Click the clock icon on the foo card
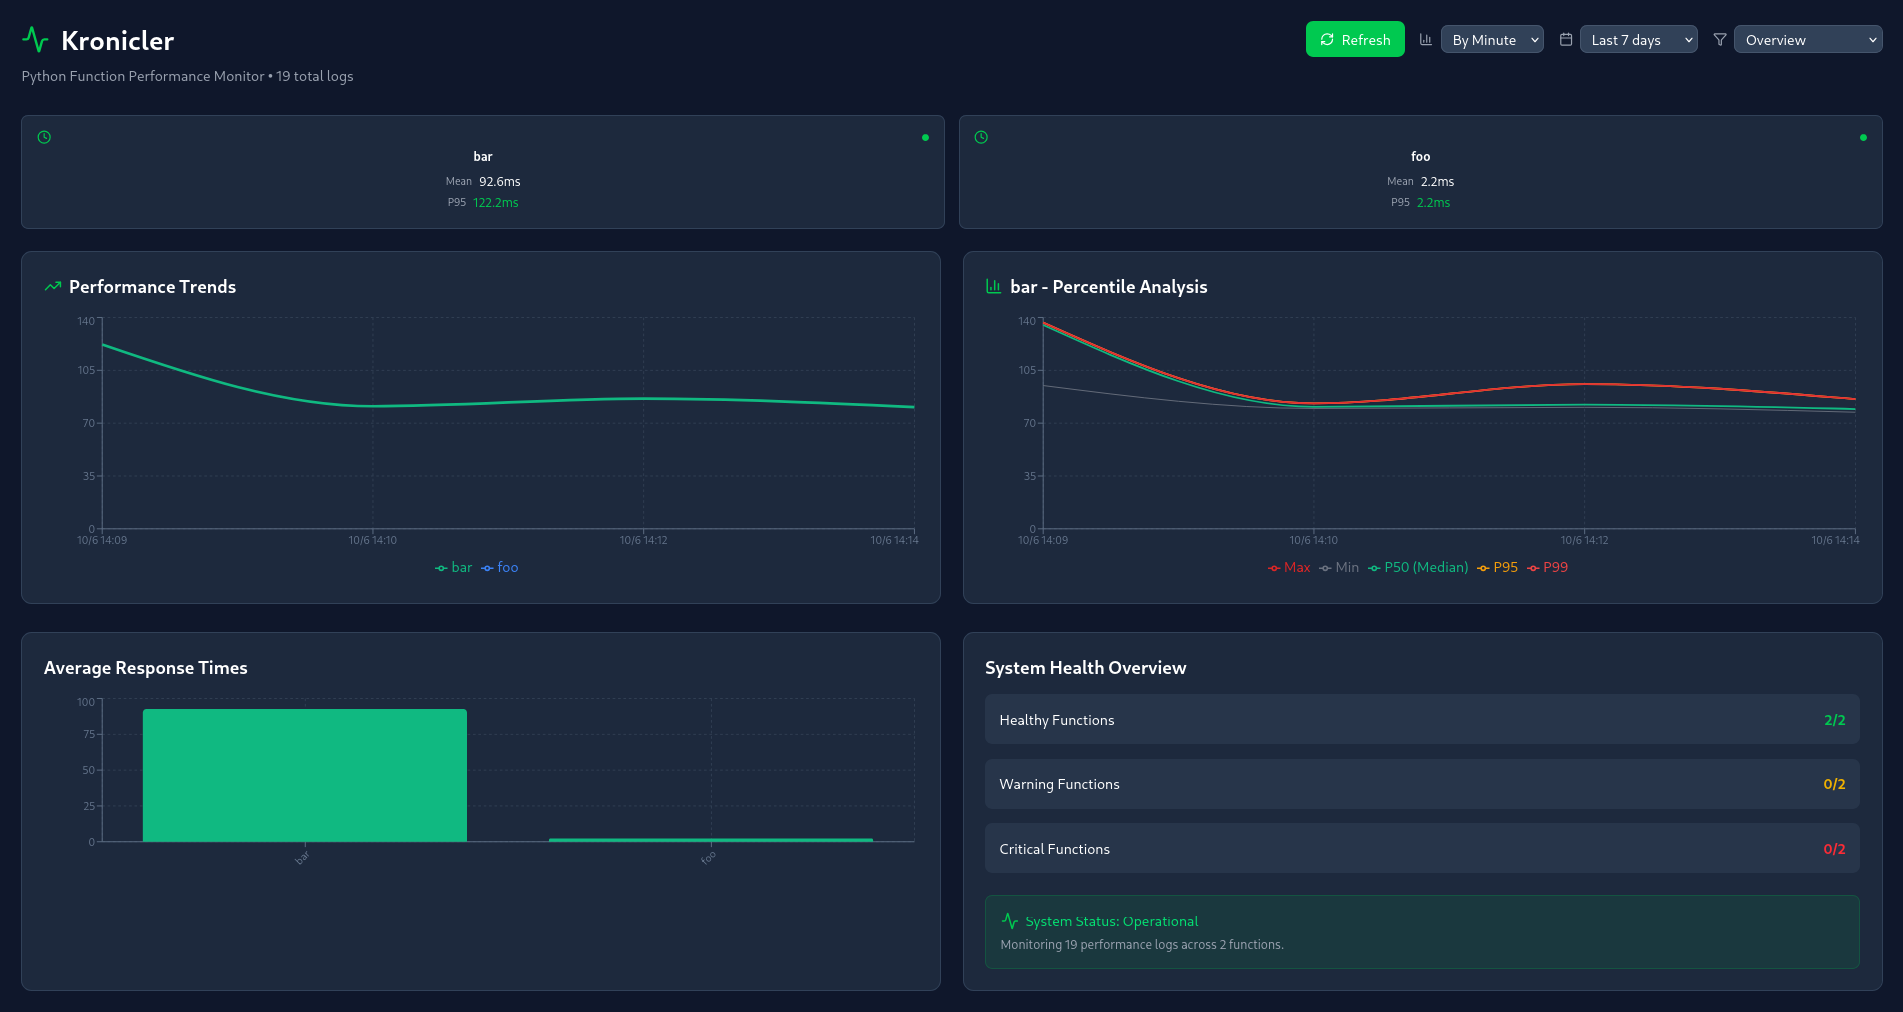The width and height of the screenshot is (1903, 1012). 981,137
